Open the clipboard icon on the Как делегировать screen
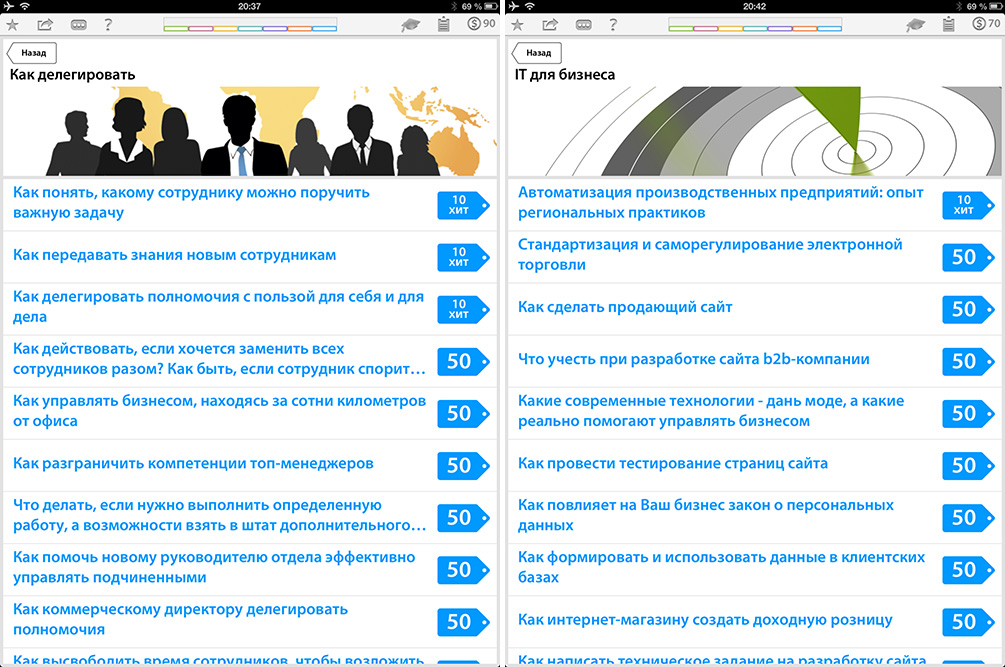The width and height of the screenshot is (1005, 667). [444, 25]
